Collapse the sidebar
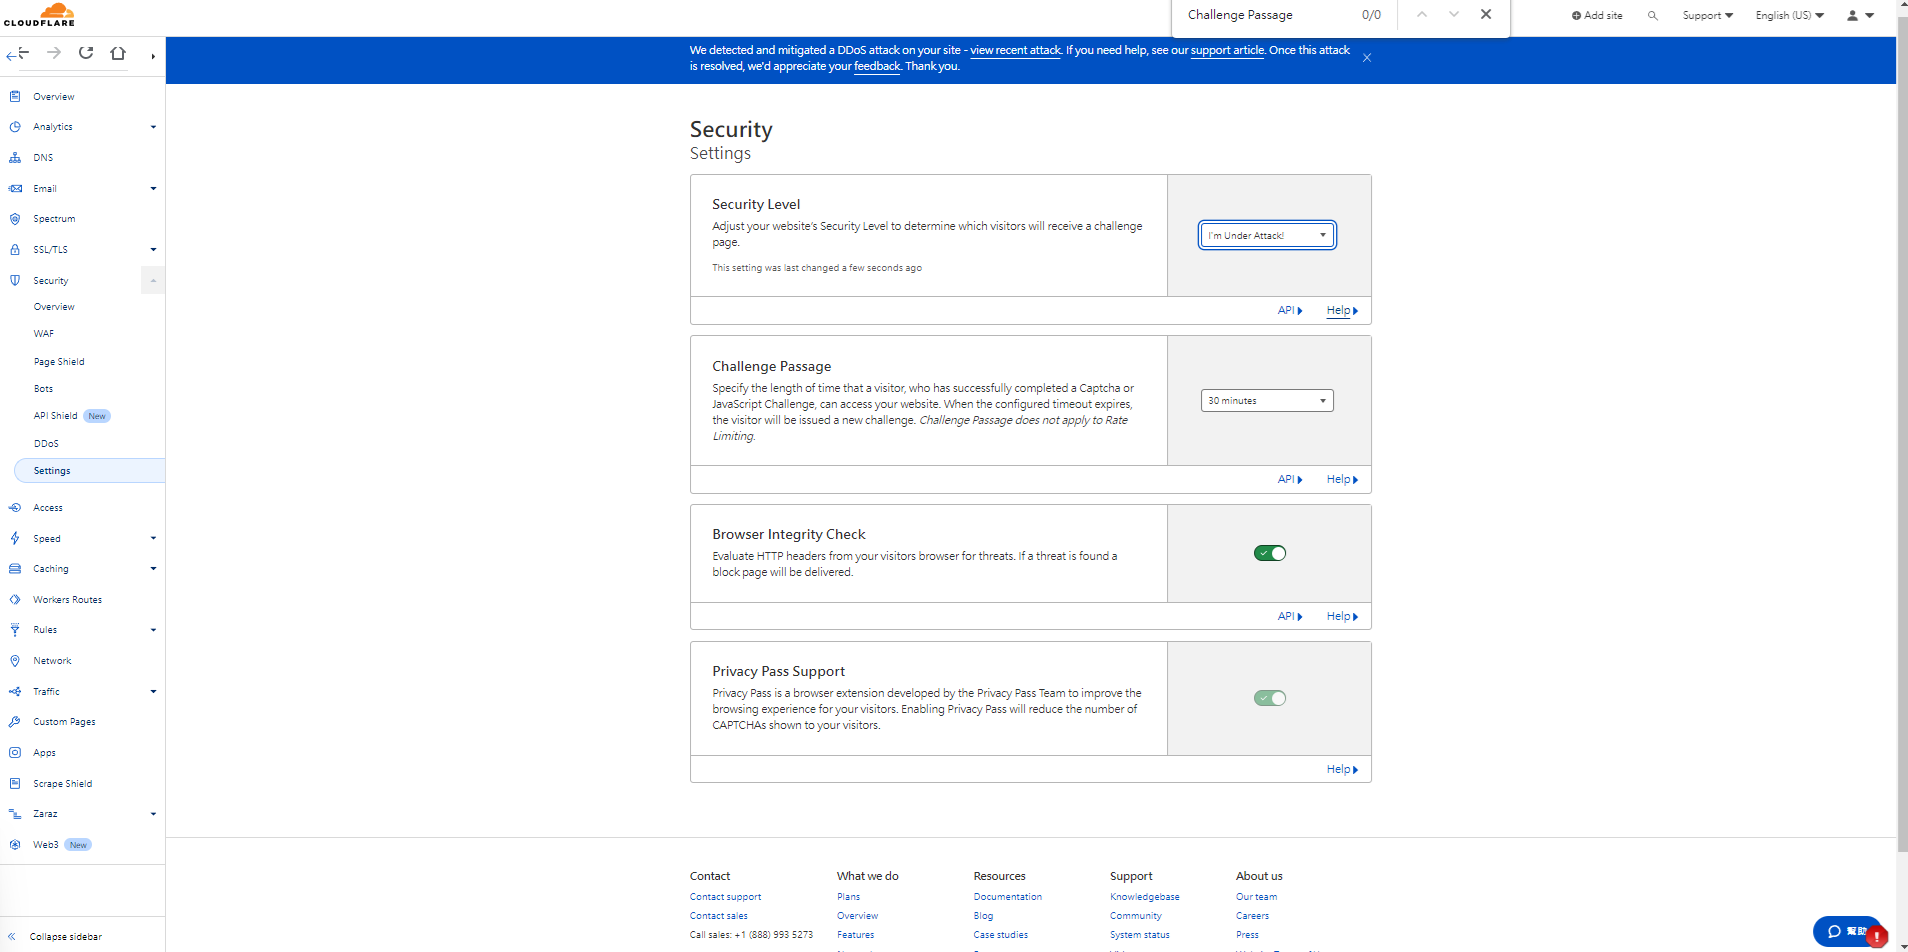This screenshot has height=952, width=1908. pos(65,937)
